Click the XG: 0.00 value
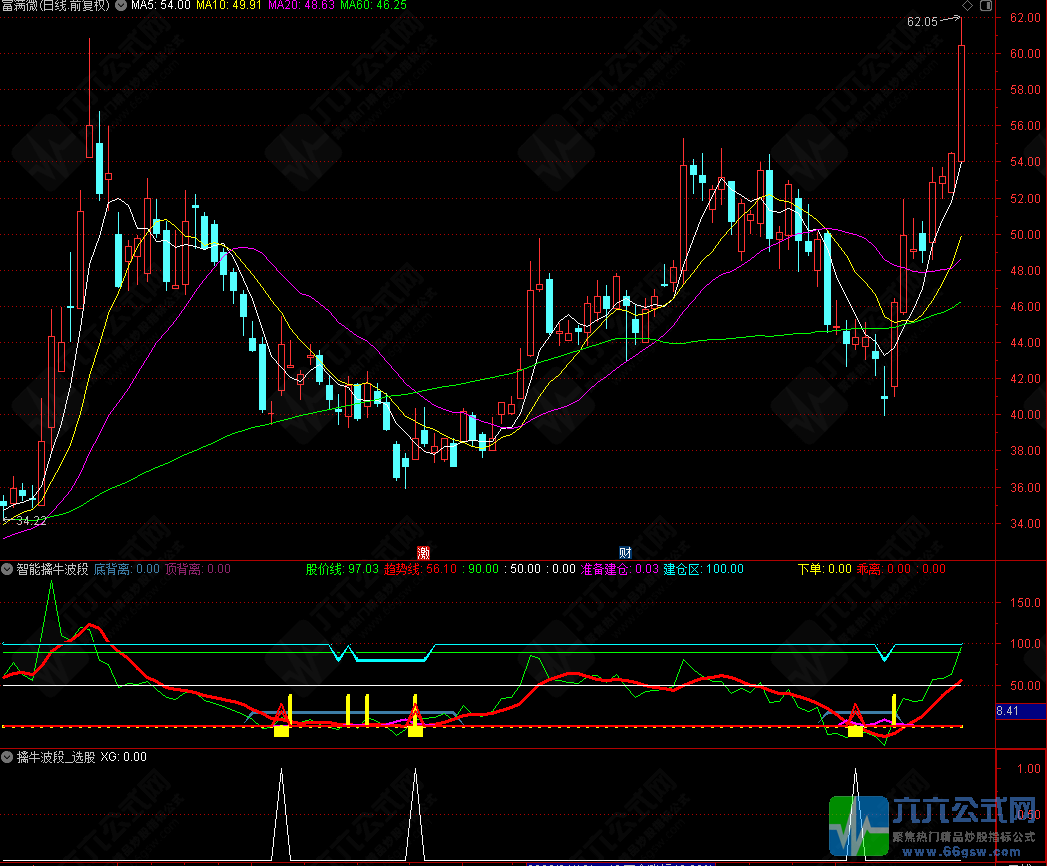The height and width of the screenshot is (866, 1047). point(124,757)
